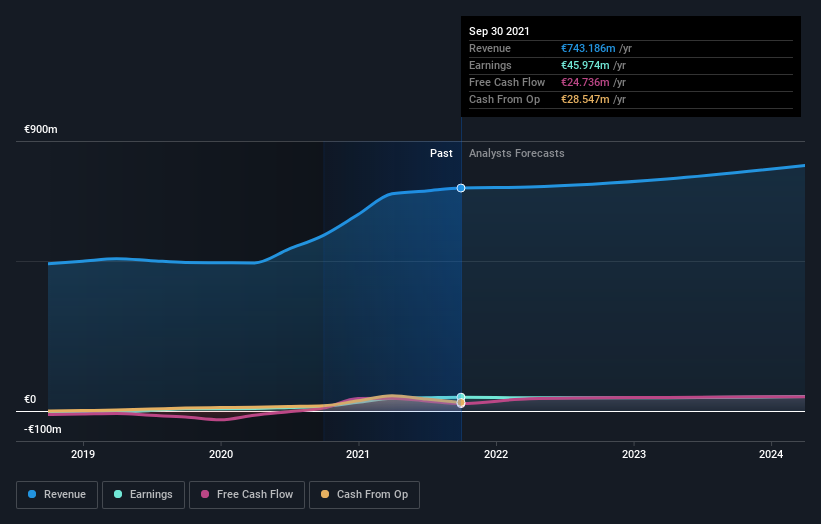This screenshot has width=821, height=524.
Task: Click the orange Cash From Op data point
Action: coord(461,403)
